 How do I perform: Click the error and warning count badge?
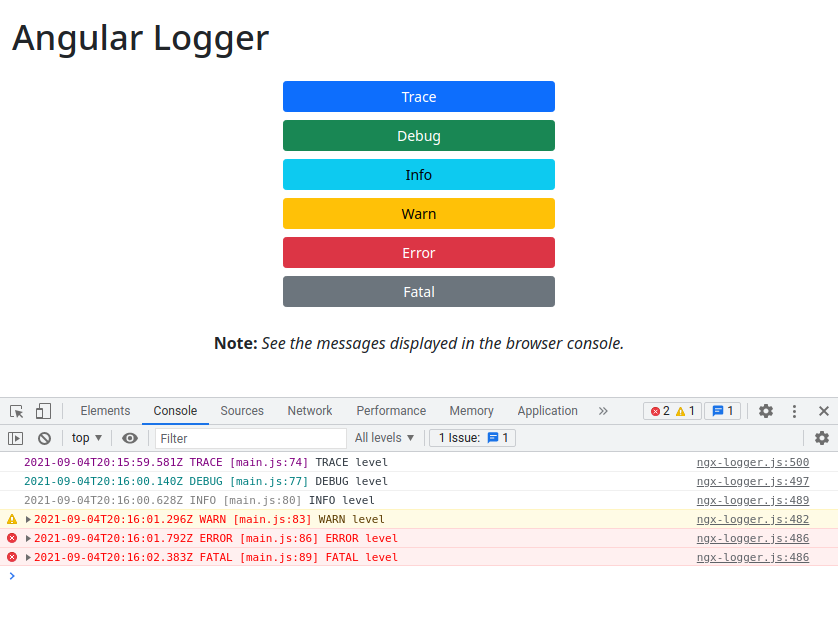pyautogui.click(x=672, y=411)
